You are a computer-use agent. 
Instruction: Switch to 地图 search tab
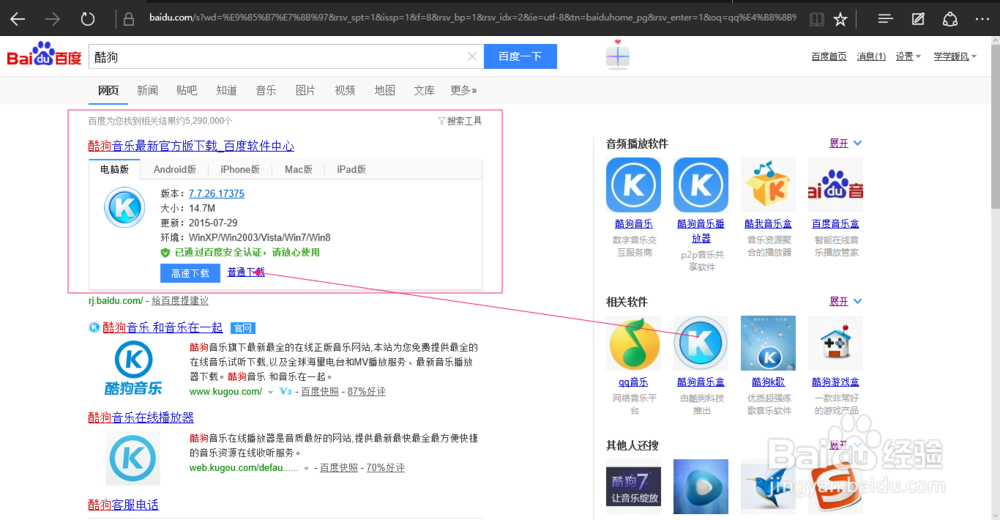point(385,90)
